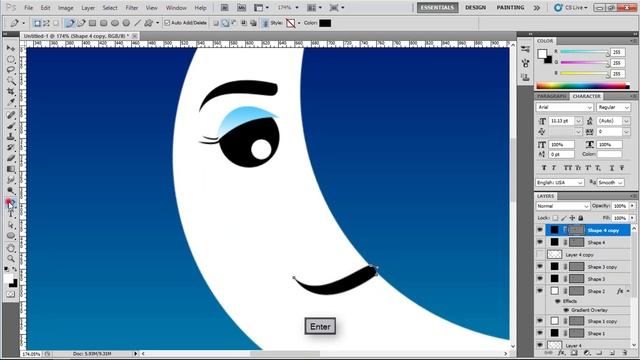Click the red R slider in Color panel
The height and width of the screenshot is (360, 640).
coord(584,52)
